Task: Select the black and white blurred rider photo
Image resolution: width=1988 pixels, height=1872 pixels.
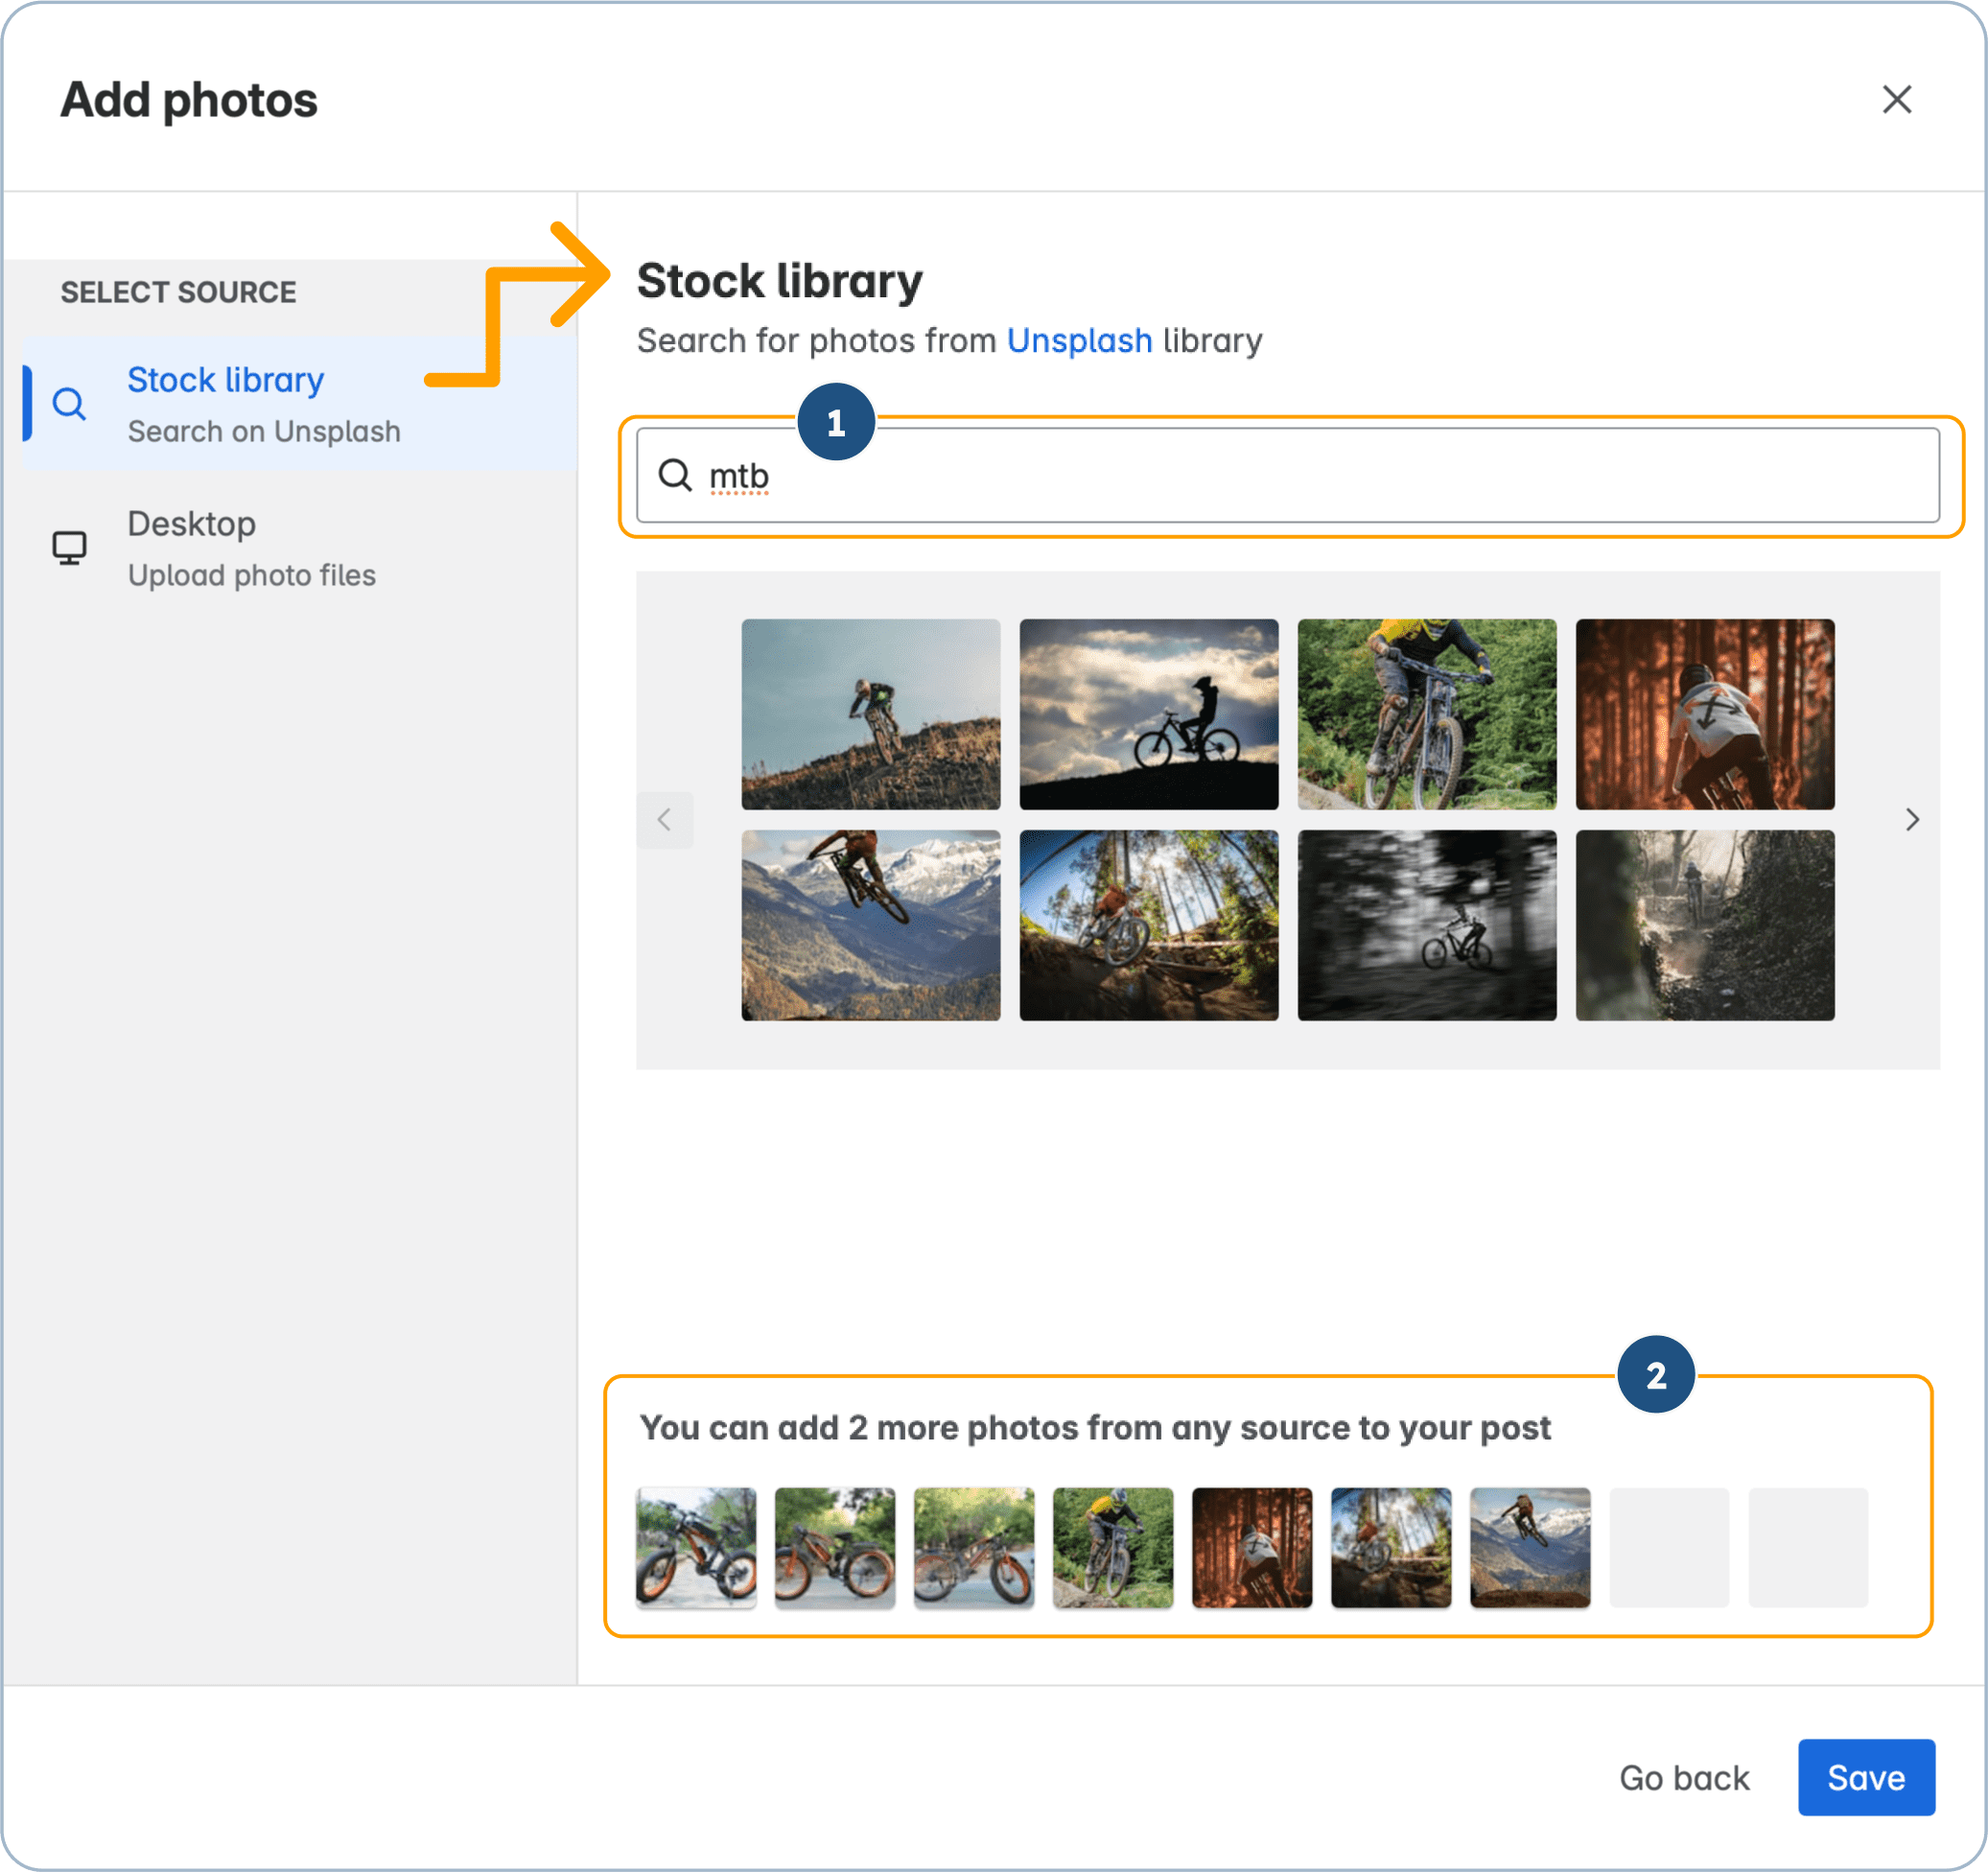Action: point(1426,925)
